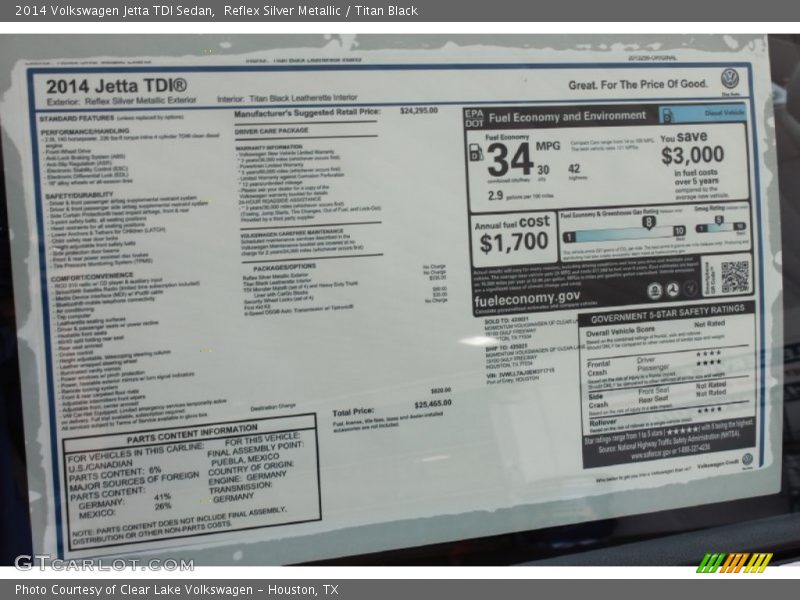Click 'STANDARD FEATURES' heading
800x600 pixels.
point(77,118)
